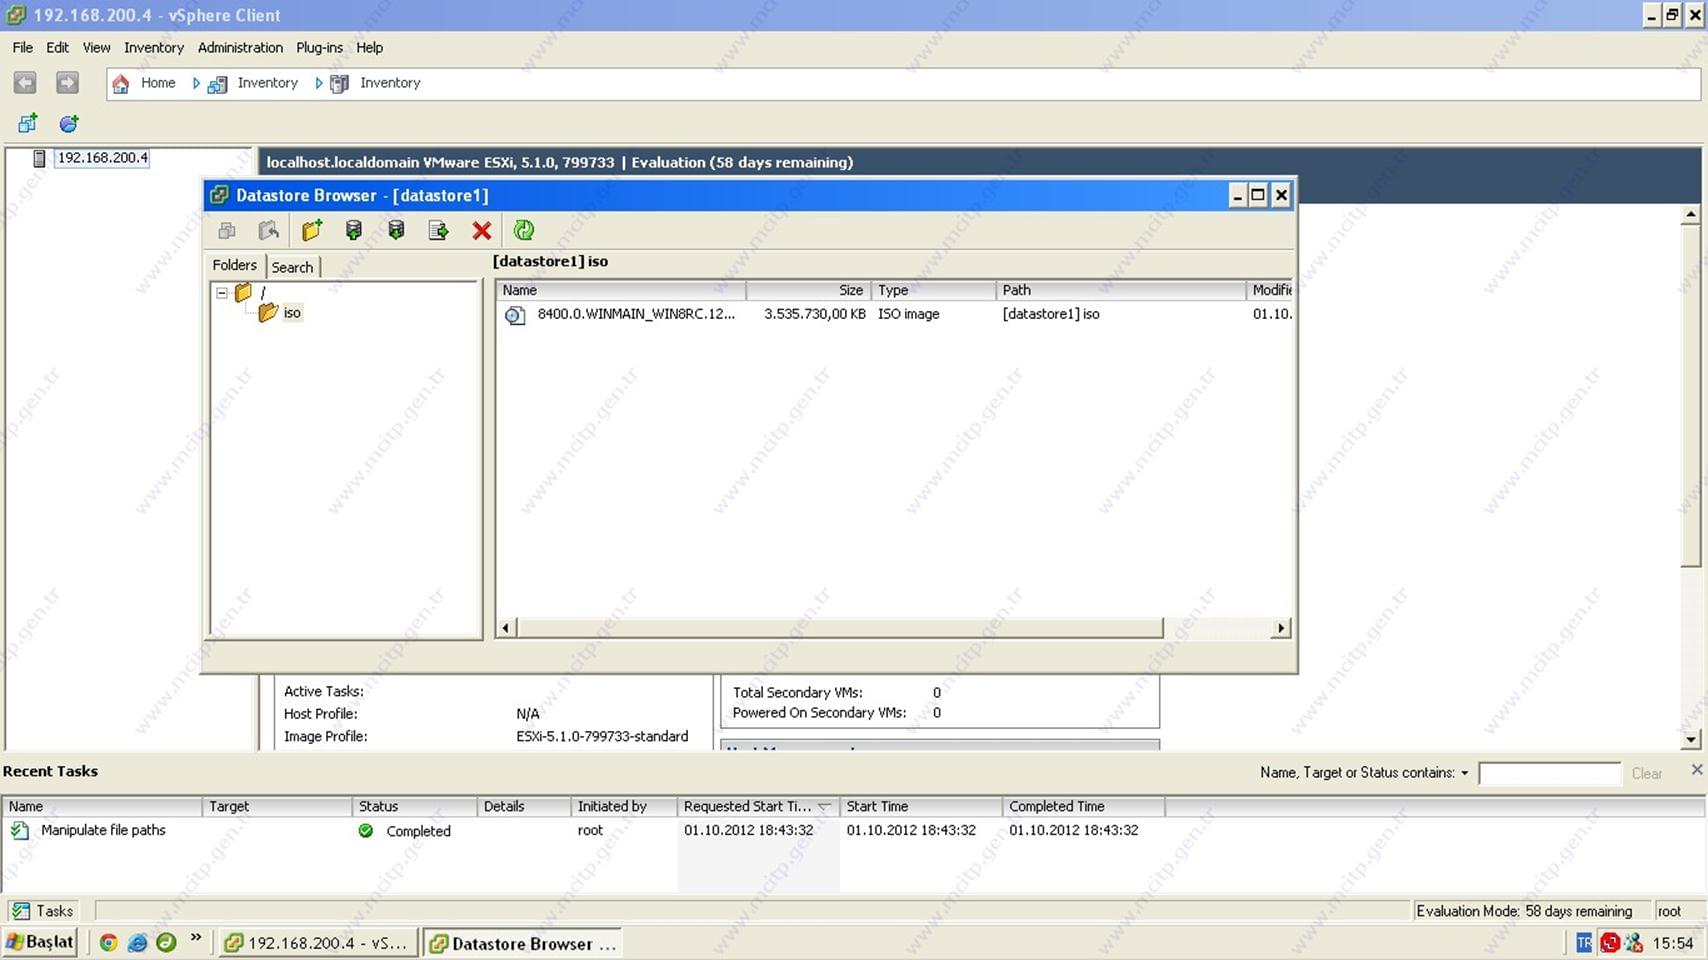The image size is (1708, 960).
Task: Open the File menu
Action: [22, 47]
